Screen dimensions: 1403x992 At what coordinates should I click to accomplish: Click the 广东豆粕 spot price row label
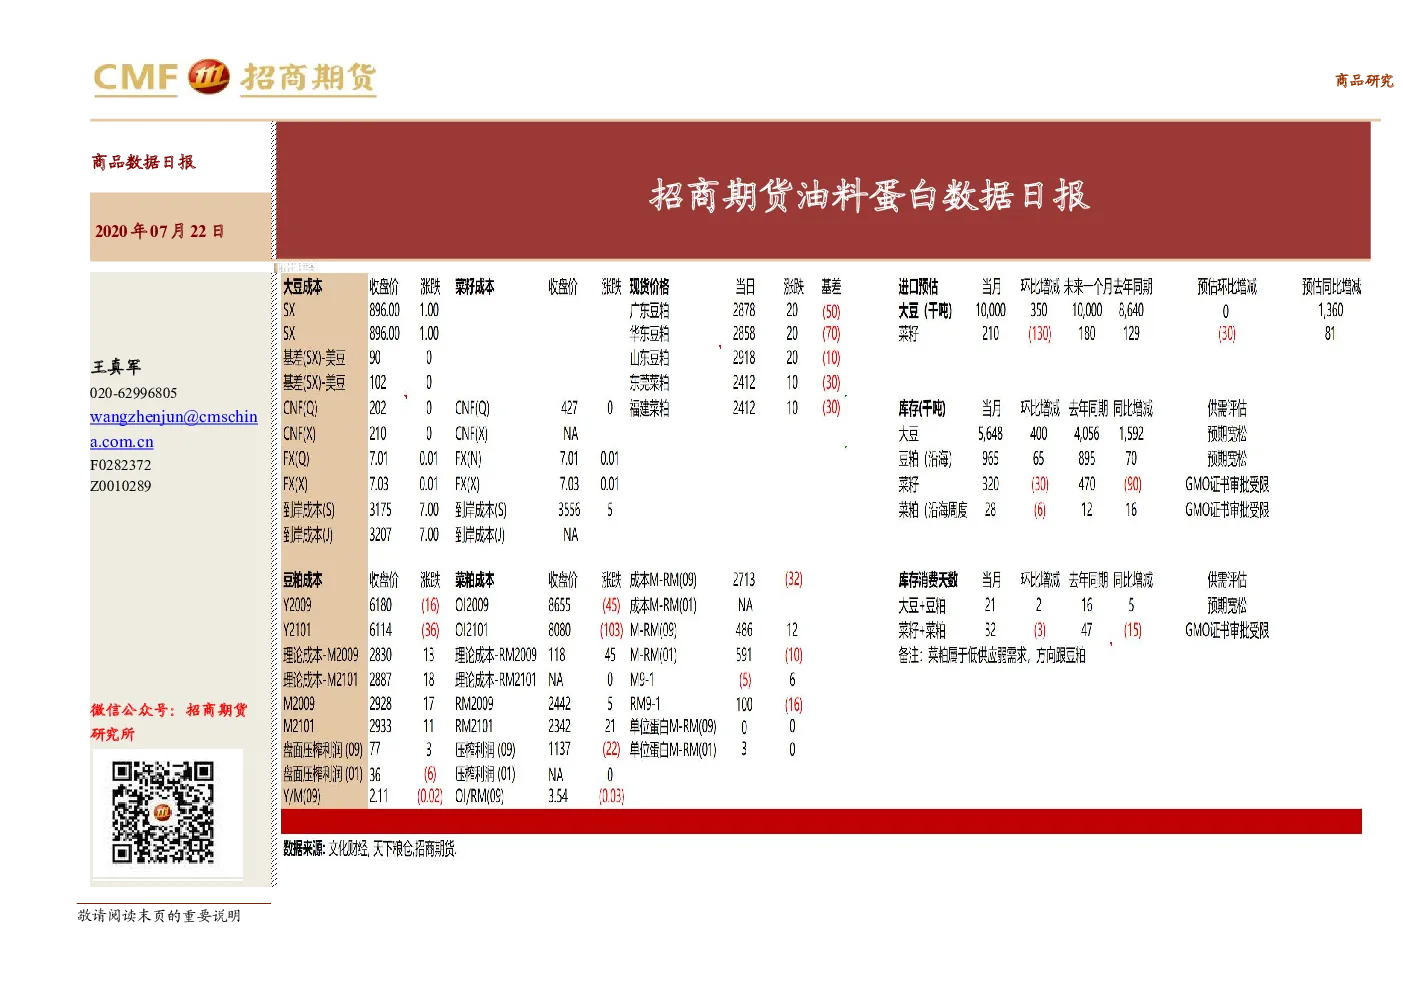point(649,311)
